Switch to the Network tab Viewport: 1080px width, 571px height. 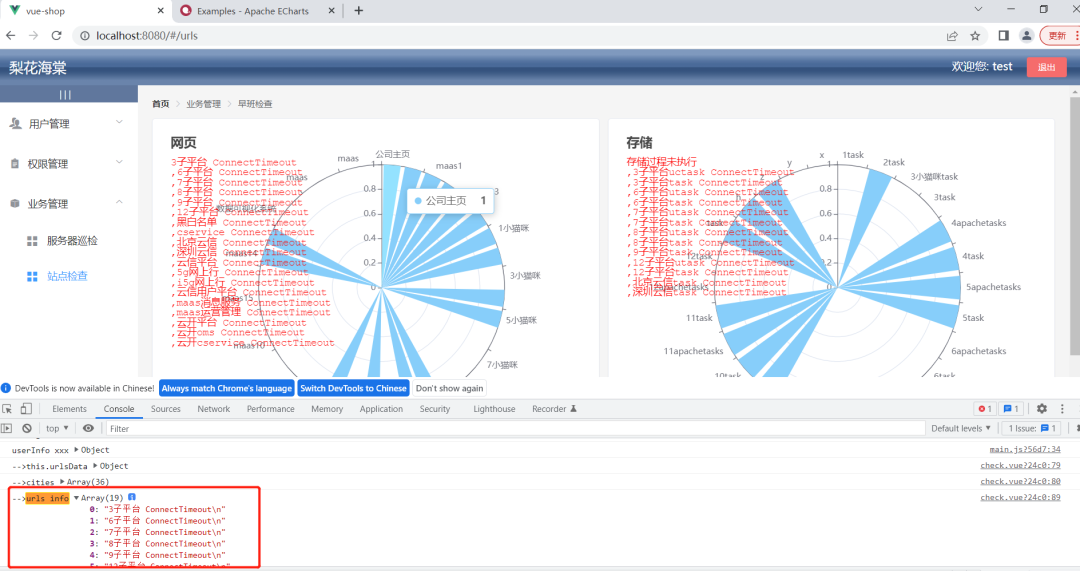(x=214, y=409)
